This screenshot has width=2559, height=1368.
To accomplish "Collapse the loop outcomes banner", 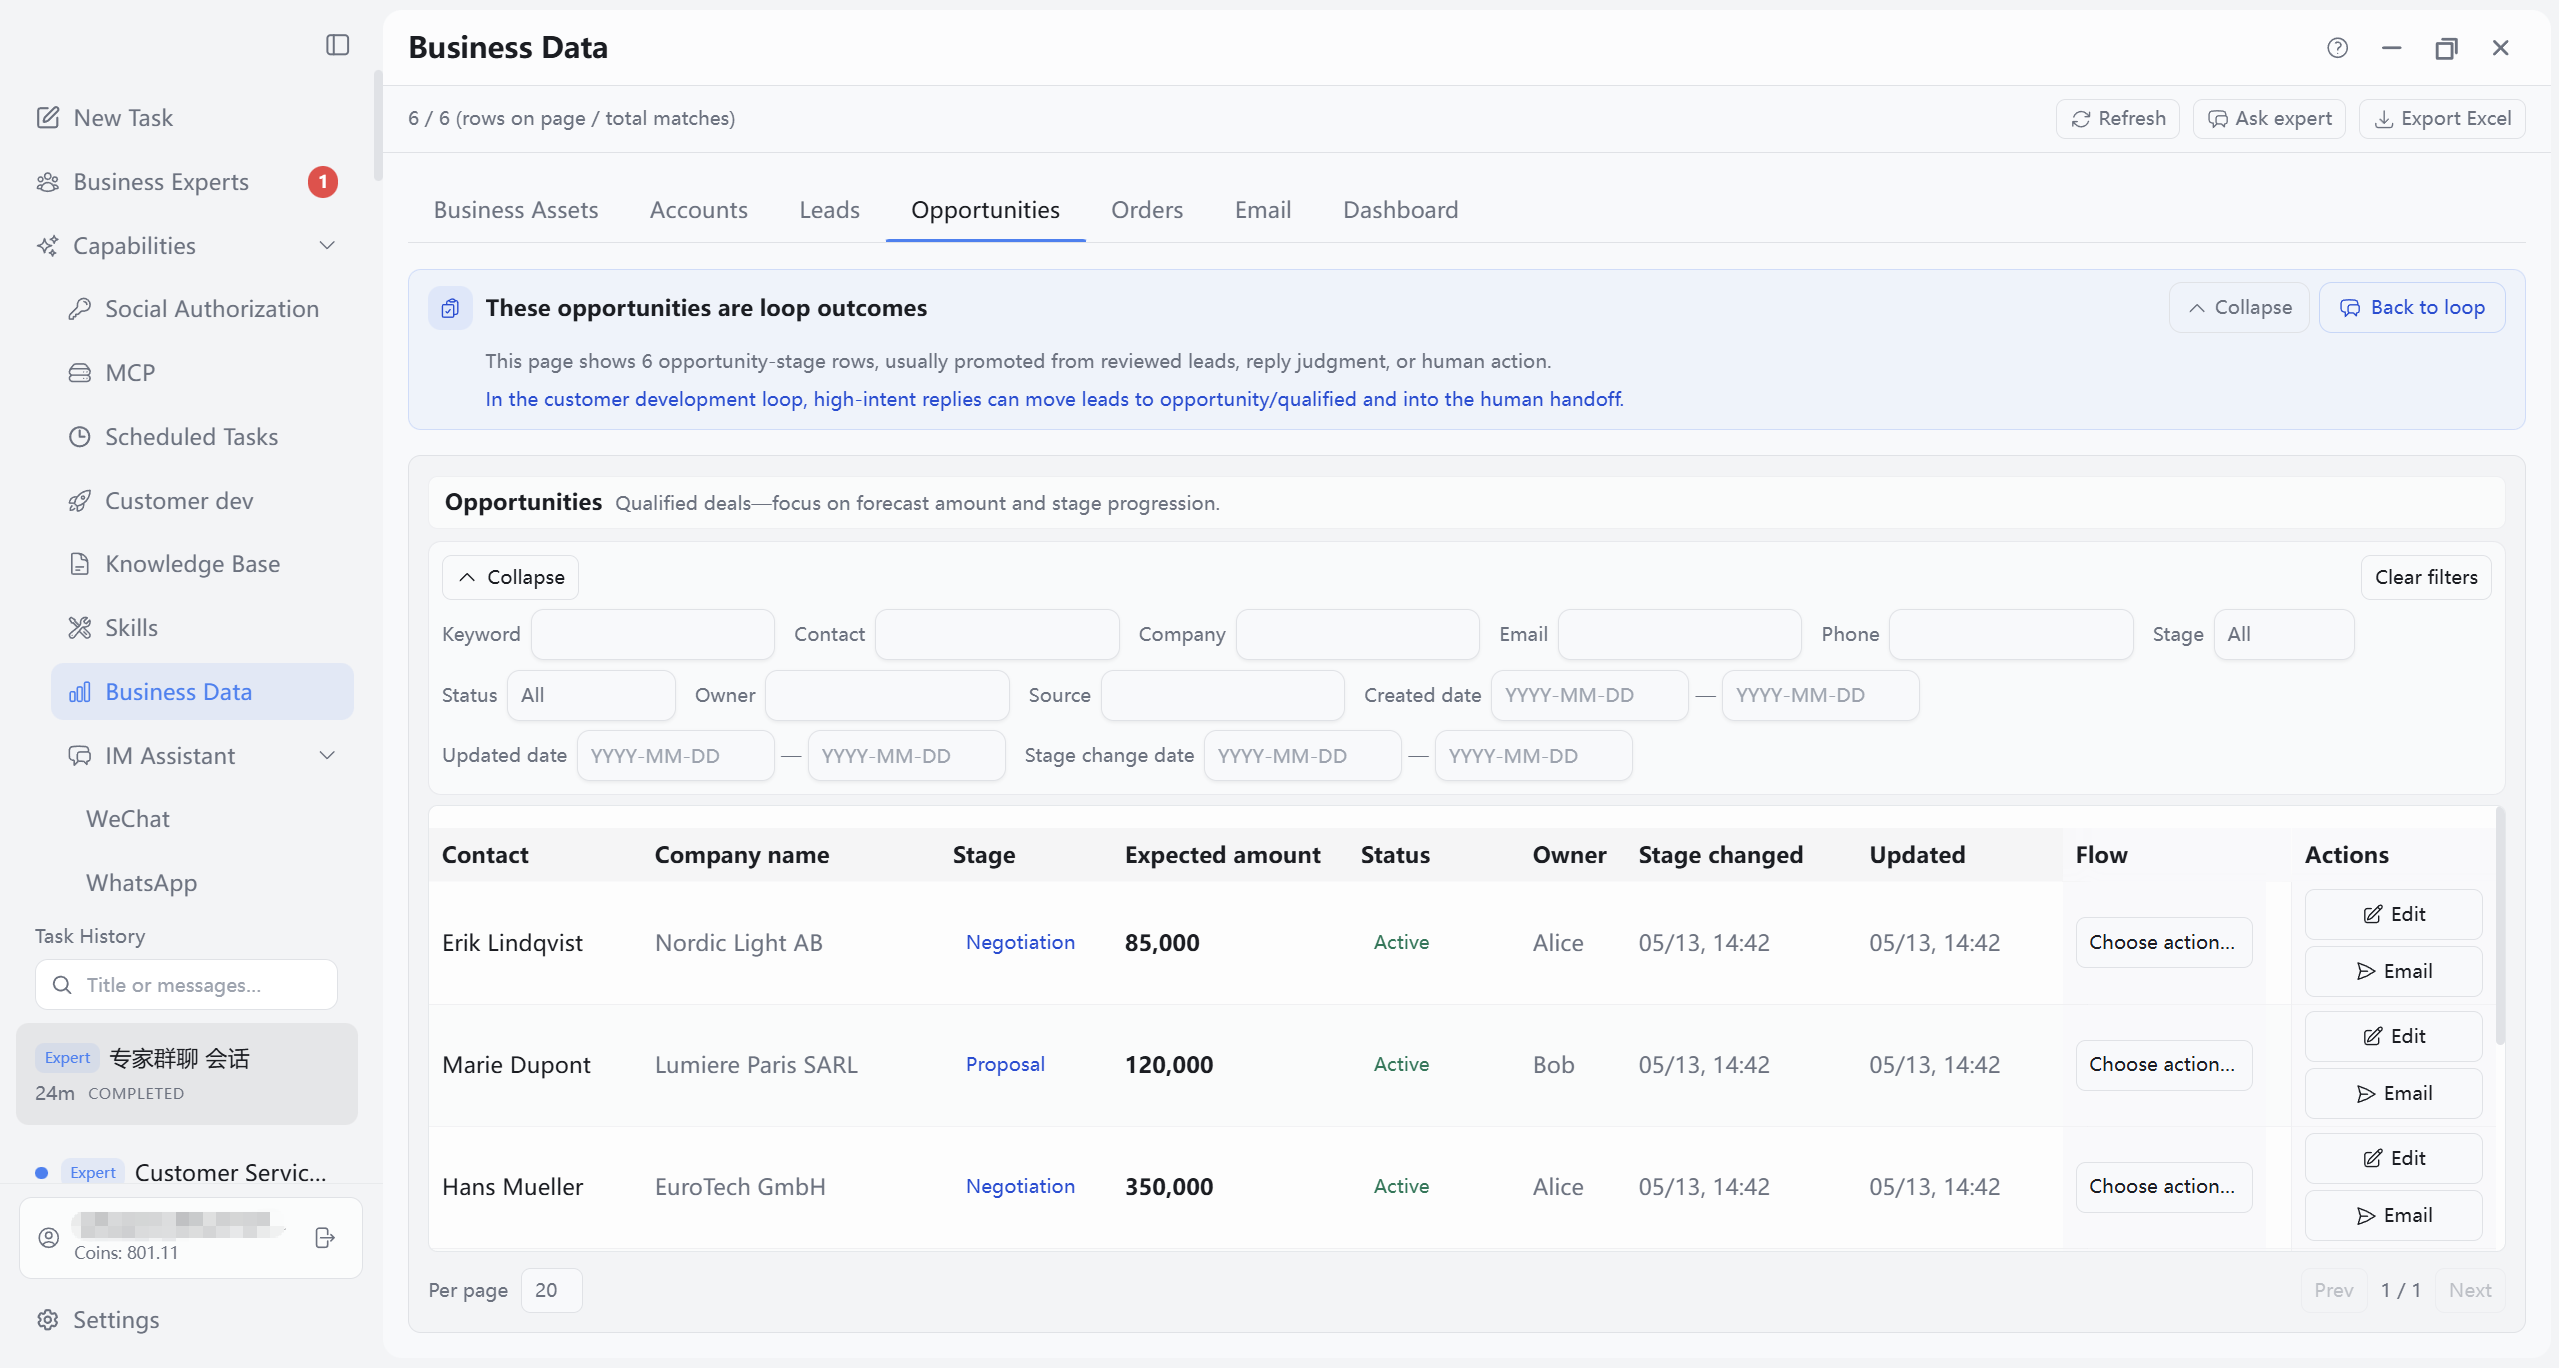I will pos(2239,308).
